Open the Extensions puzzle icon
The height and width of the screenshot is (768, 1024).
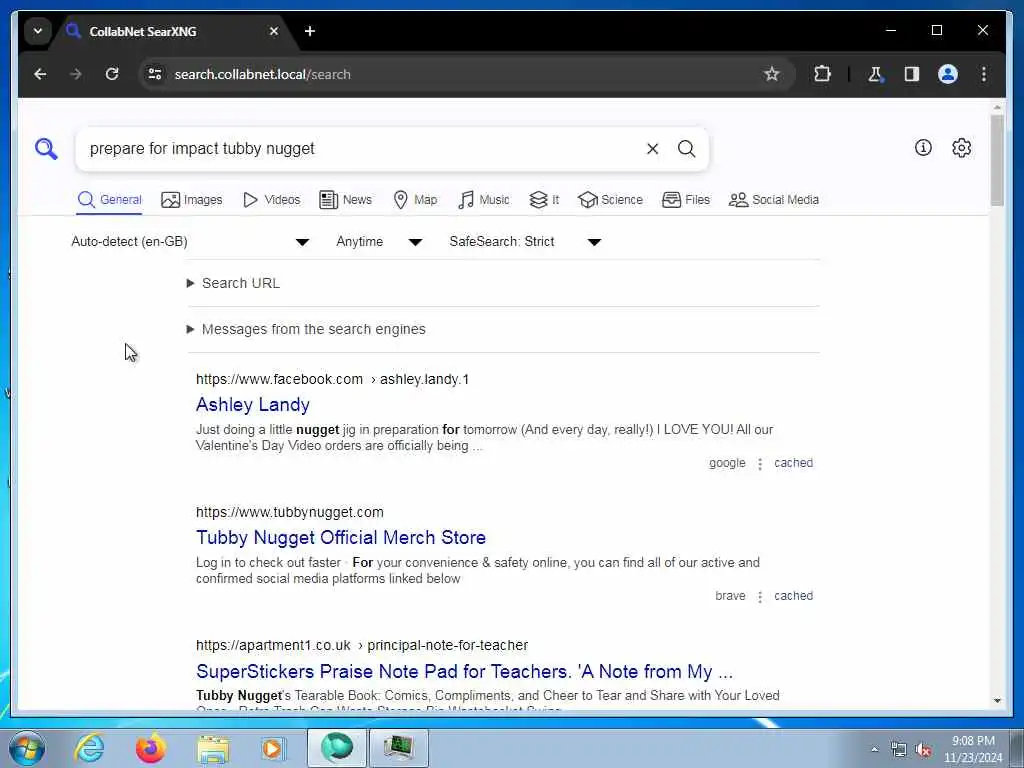[822, 74]
